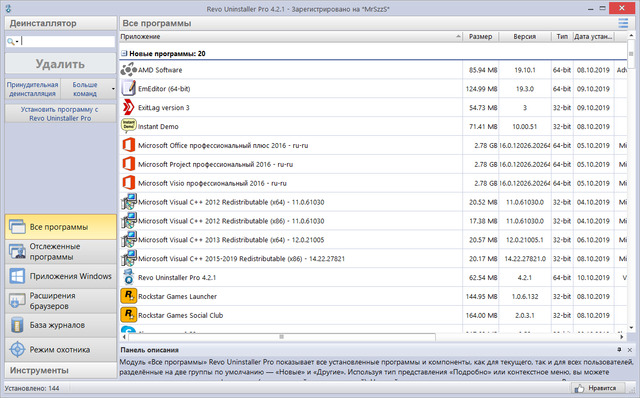
Task: Select the Instant Demo row name
Action: pyautogui.click(x=158, y=127)
